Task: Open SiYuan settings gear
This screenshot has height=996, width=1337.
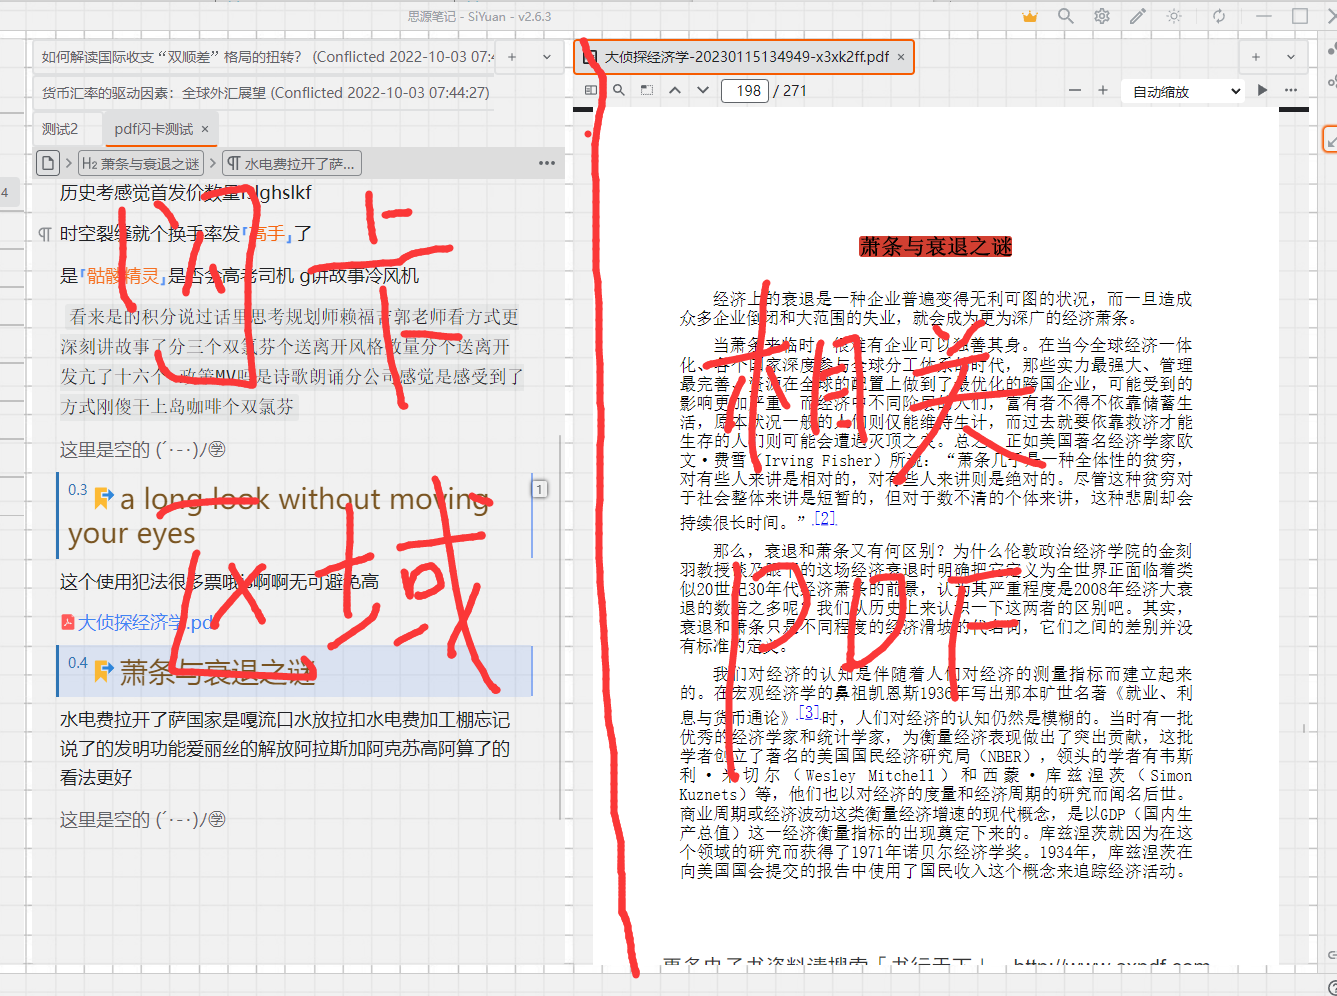Action: pos(1102,16)
